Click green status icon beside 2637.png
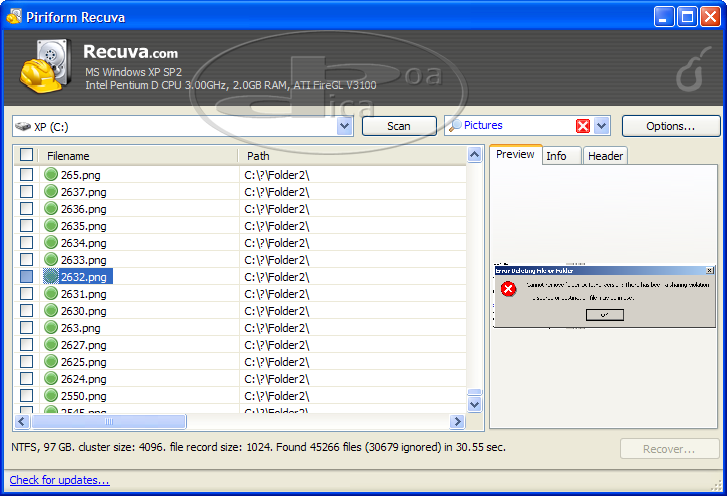Image resolution: width=727 pixels, height=496 pixels. pyautogui.click(x=51, y=192)
